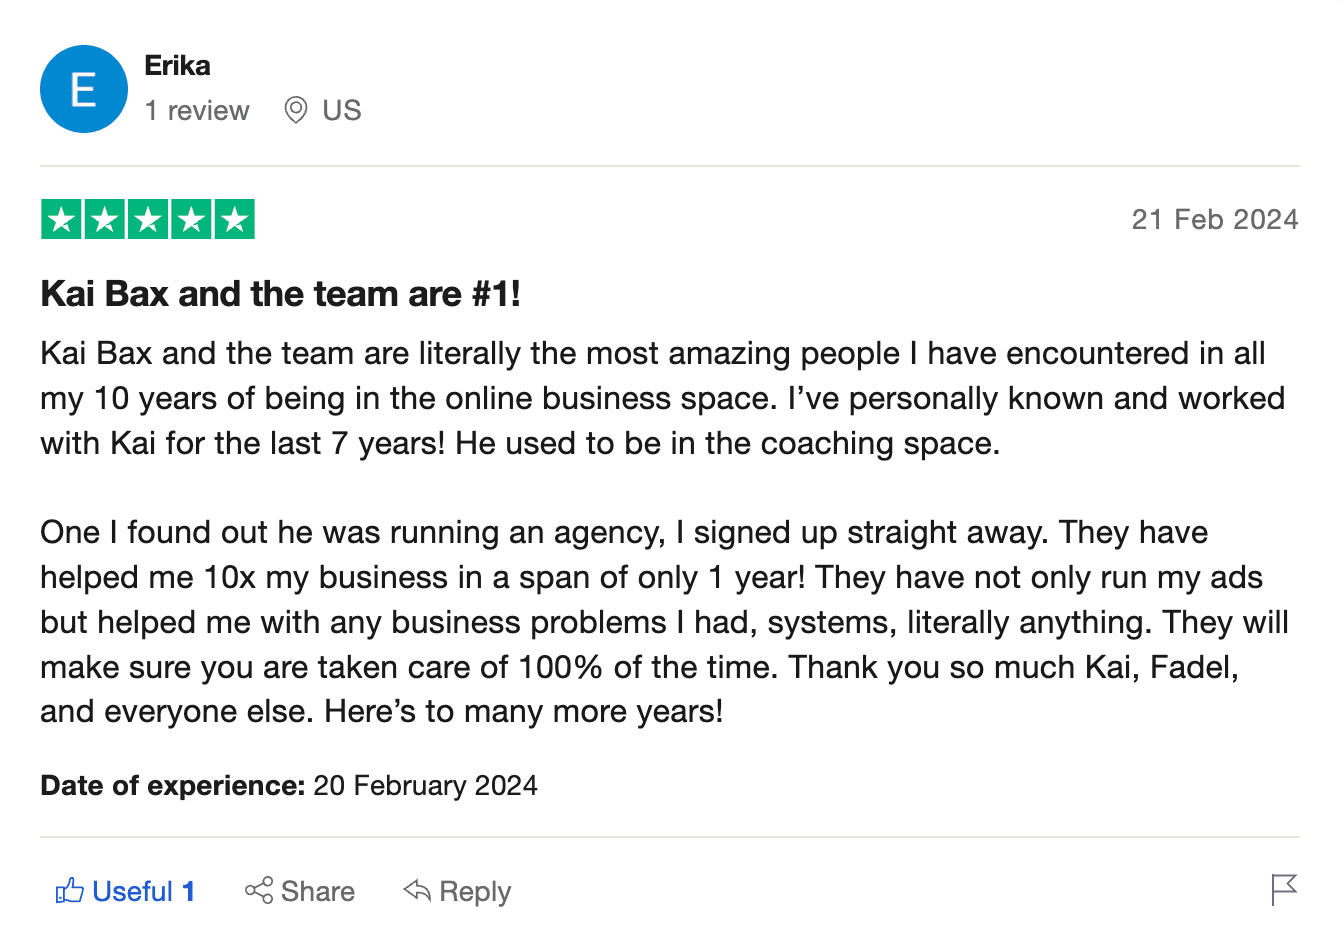The width and height of the screenshot is (1344, 928).
Task: Click the "21 Feb 2024" review date
Action: (x=1214, y=220)
